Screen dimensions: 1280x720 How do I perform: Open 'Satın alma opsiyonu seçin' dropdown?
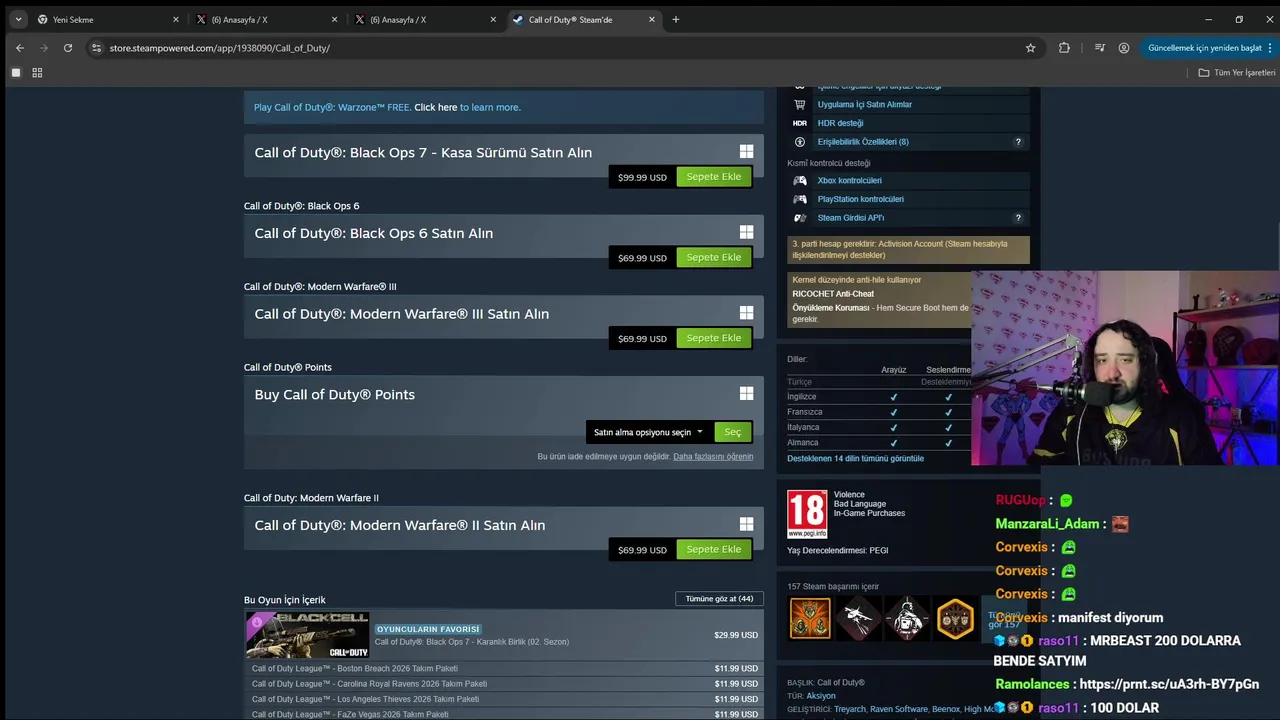(x=648, y=433)
